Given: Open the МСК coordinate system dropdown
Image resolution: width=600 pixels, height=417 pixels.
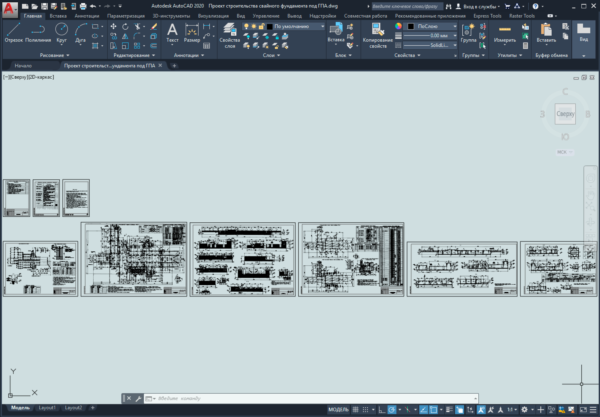Looking at the screenshot, I should tap(565, 152).
